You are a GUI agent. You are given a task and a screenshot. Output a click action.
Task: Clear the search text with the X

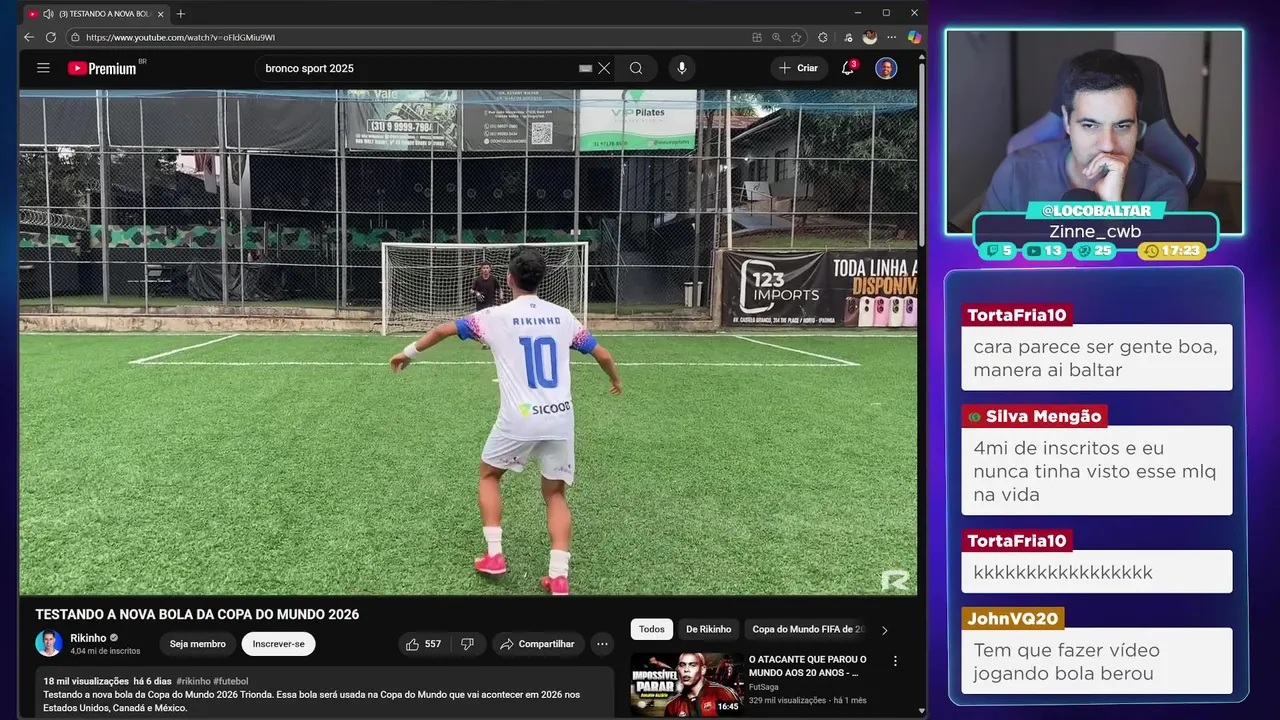click(x=604, y=68)
